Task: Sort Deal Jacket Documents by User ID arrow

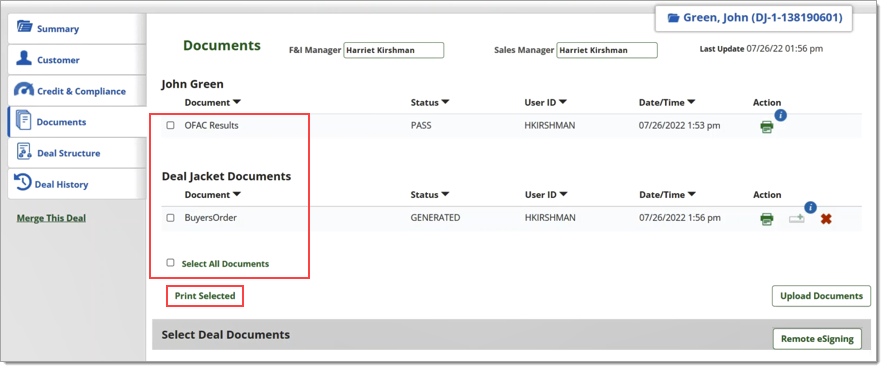Action: pyautogui.click(x=563, y=194)
